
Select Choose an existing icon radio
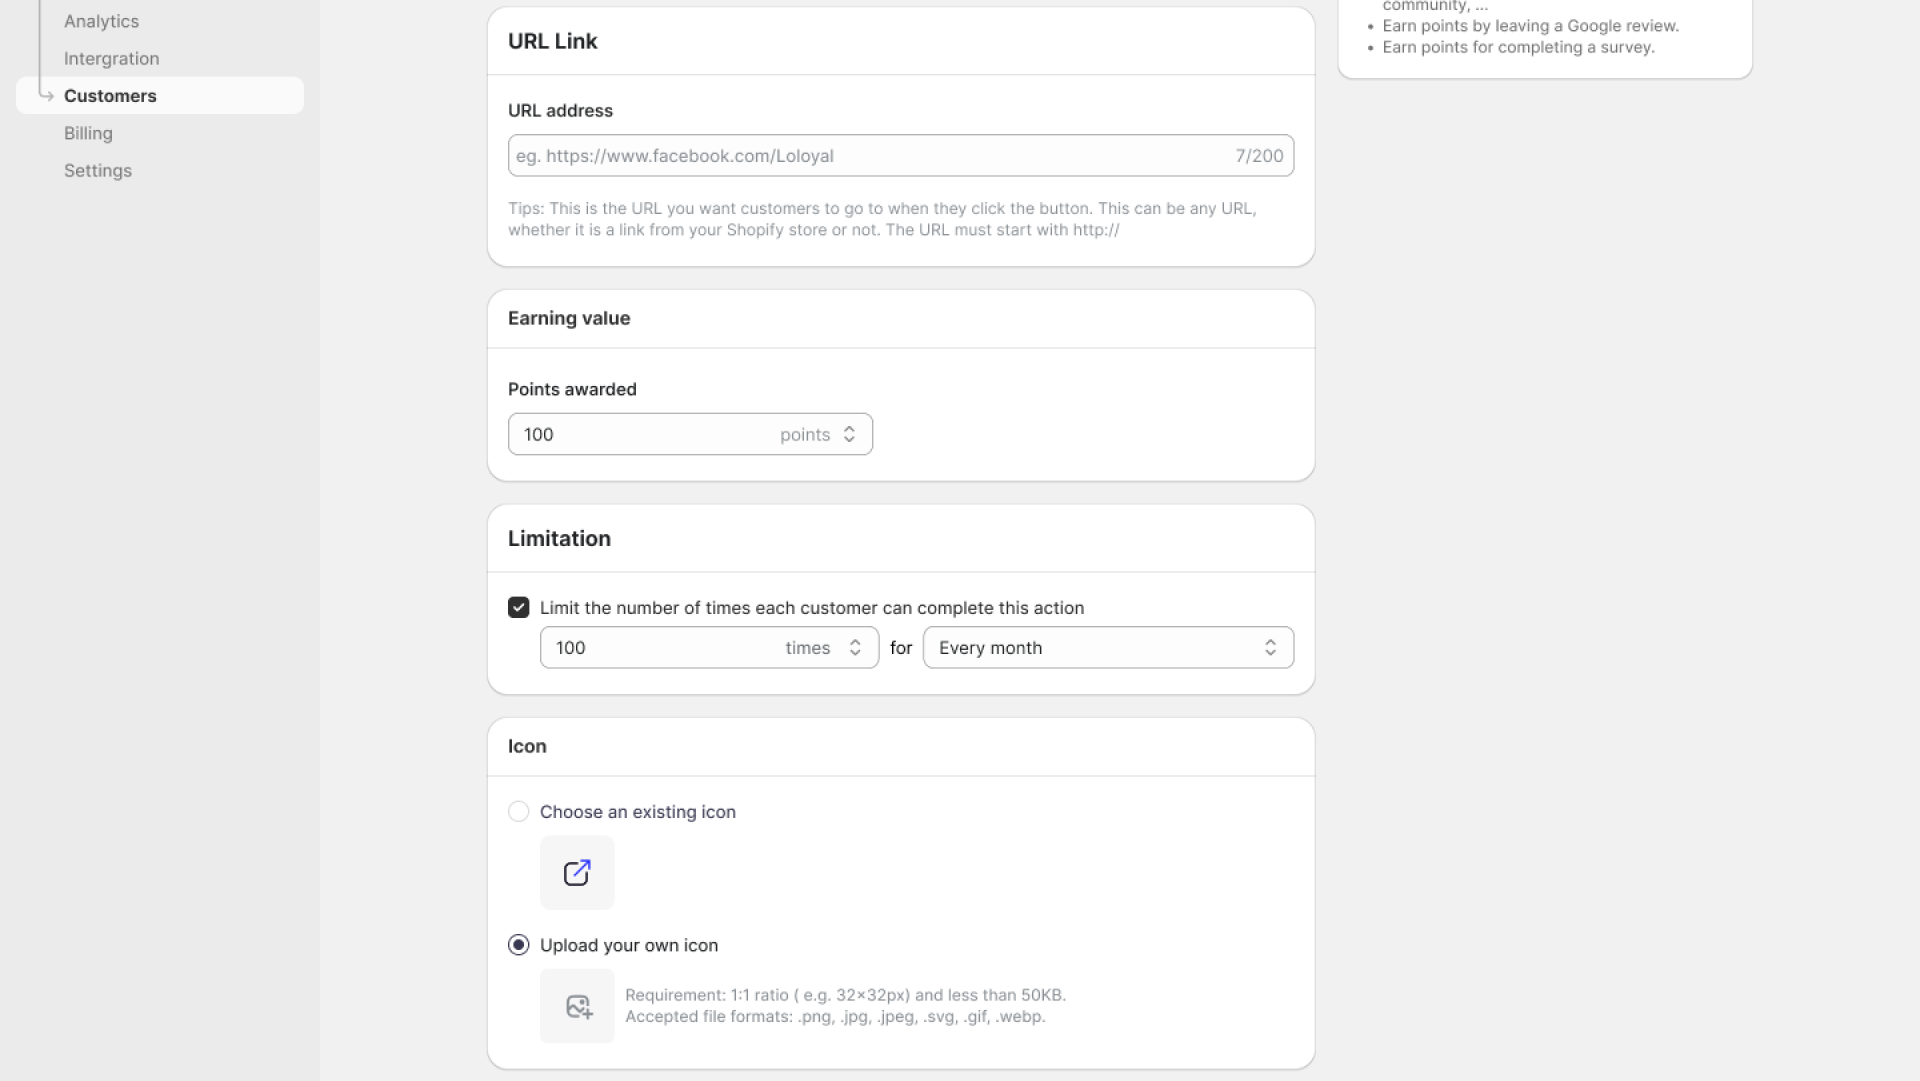tap(518, 811)
